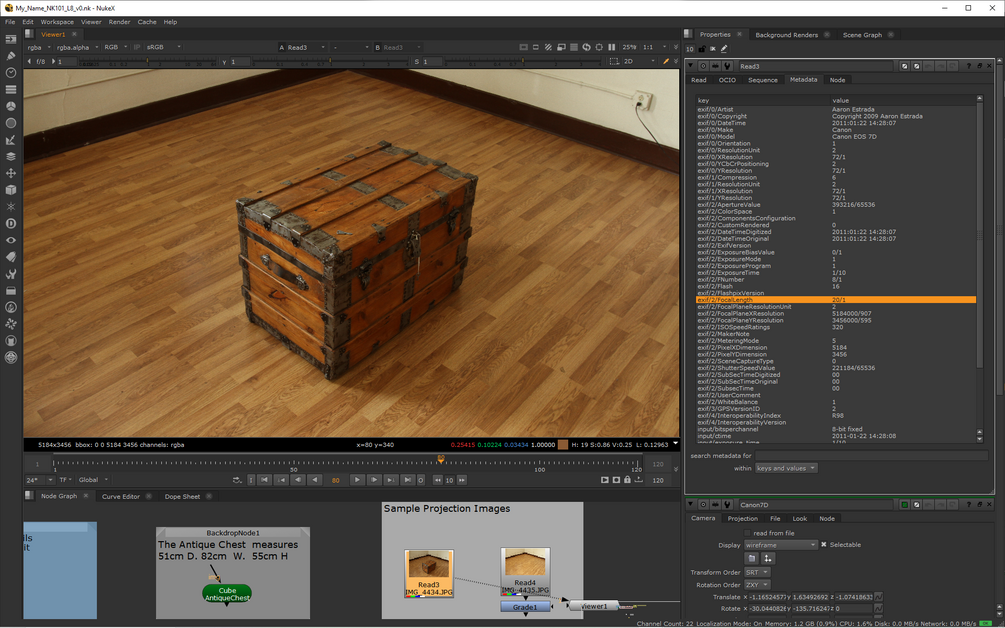
Task: Click the pencil icon in Properties panel toolbar
Action: pyautogui.click(x=724, y=49)
